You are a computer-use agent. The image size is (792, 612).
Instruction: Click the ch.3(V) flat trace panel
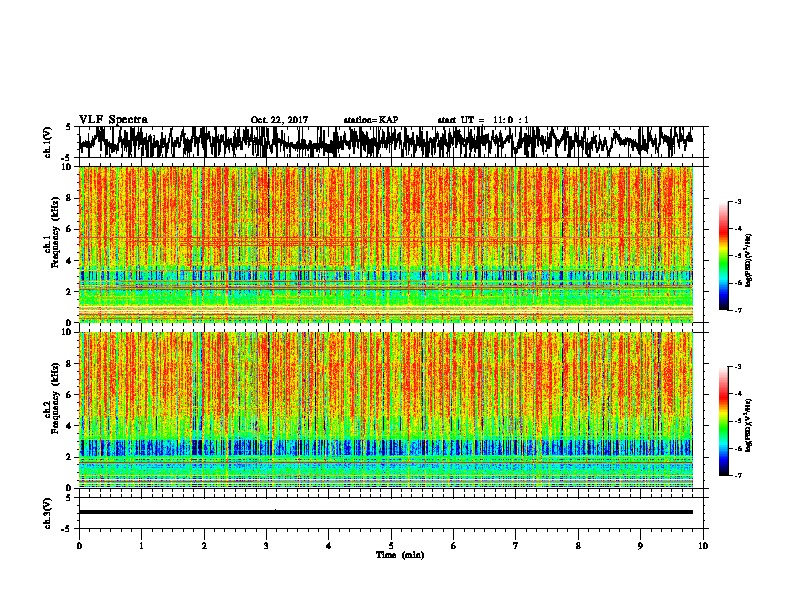click(391, 513)
